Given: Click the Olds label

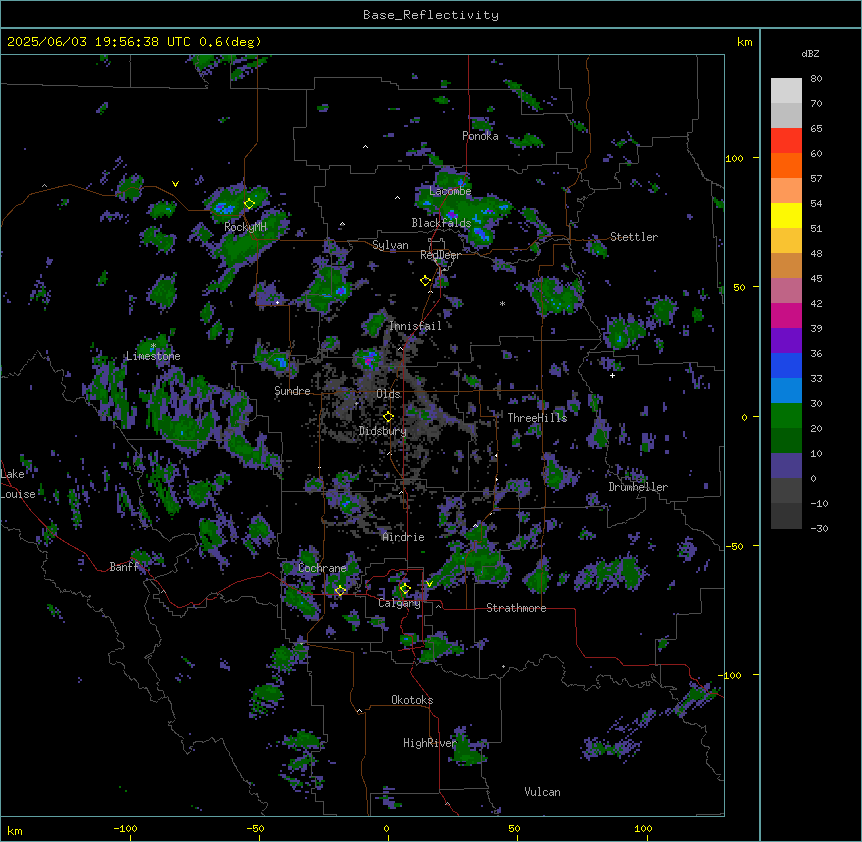Looking at the screenshot, I should tap(388, 394).
